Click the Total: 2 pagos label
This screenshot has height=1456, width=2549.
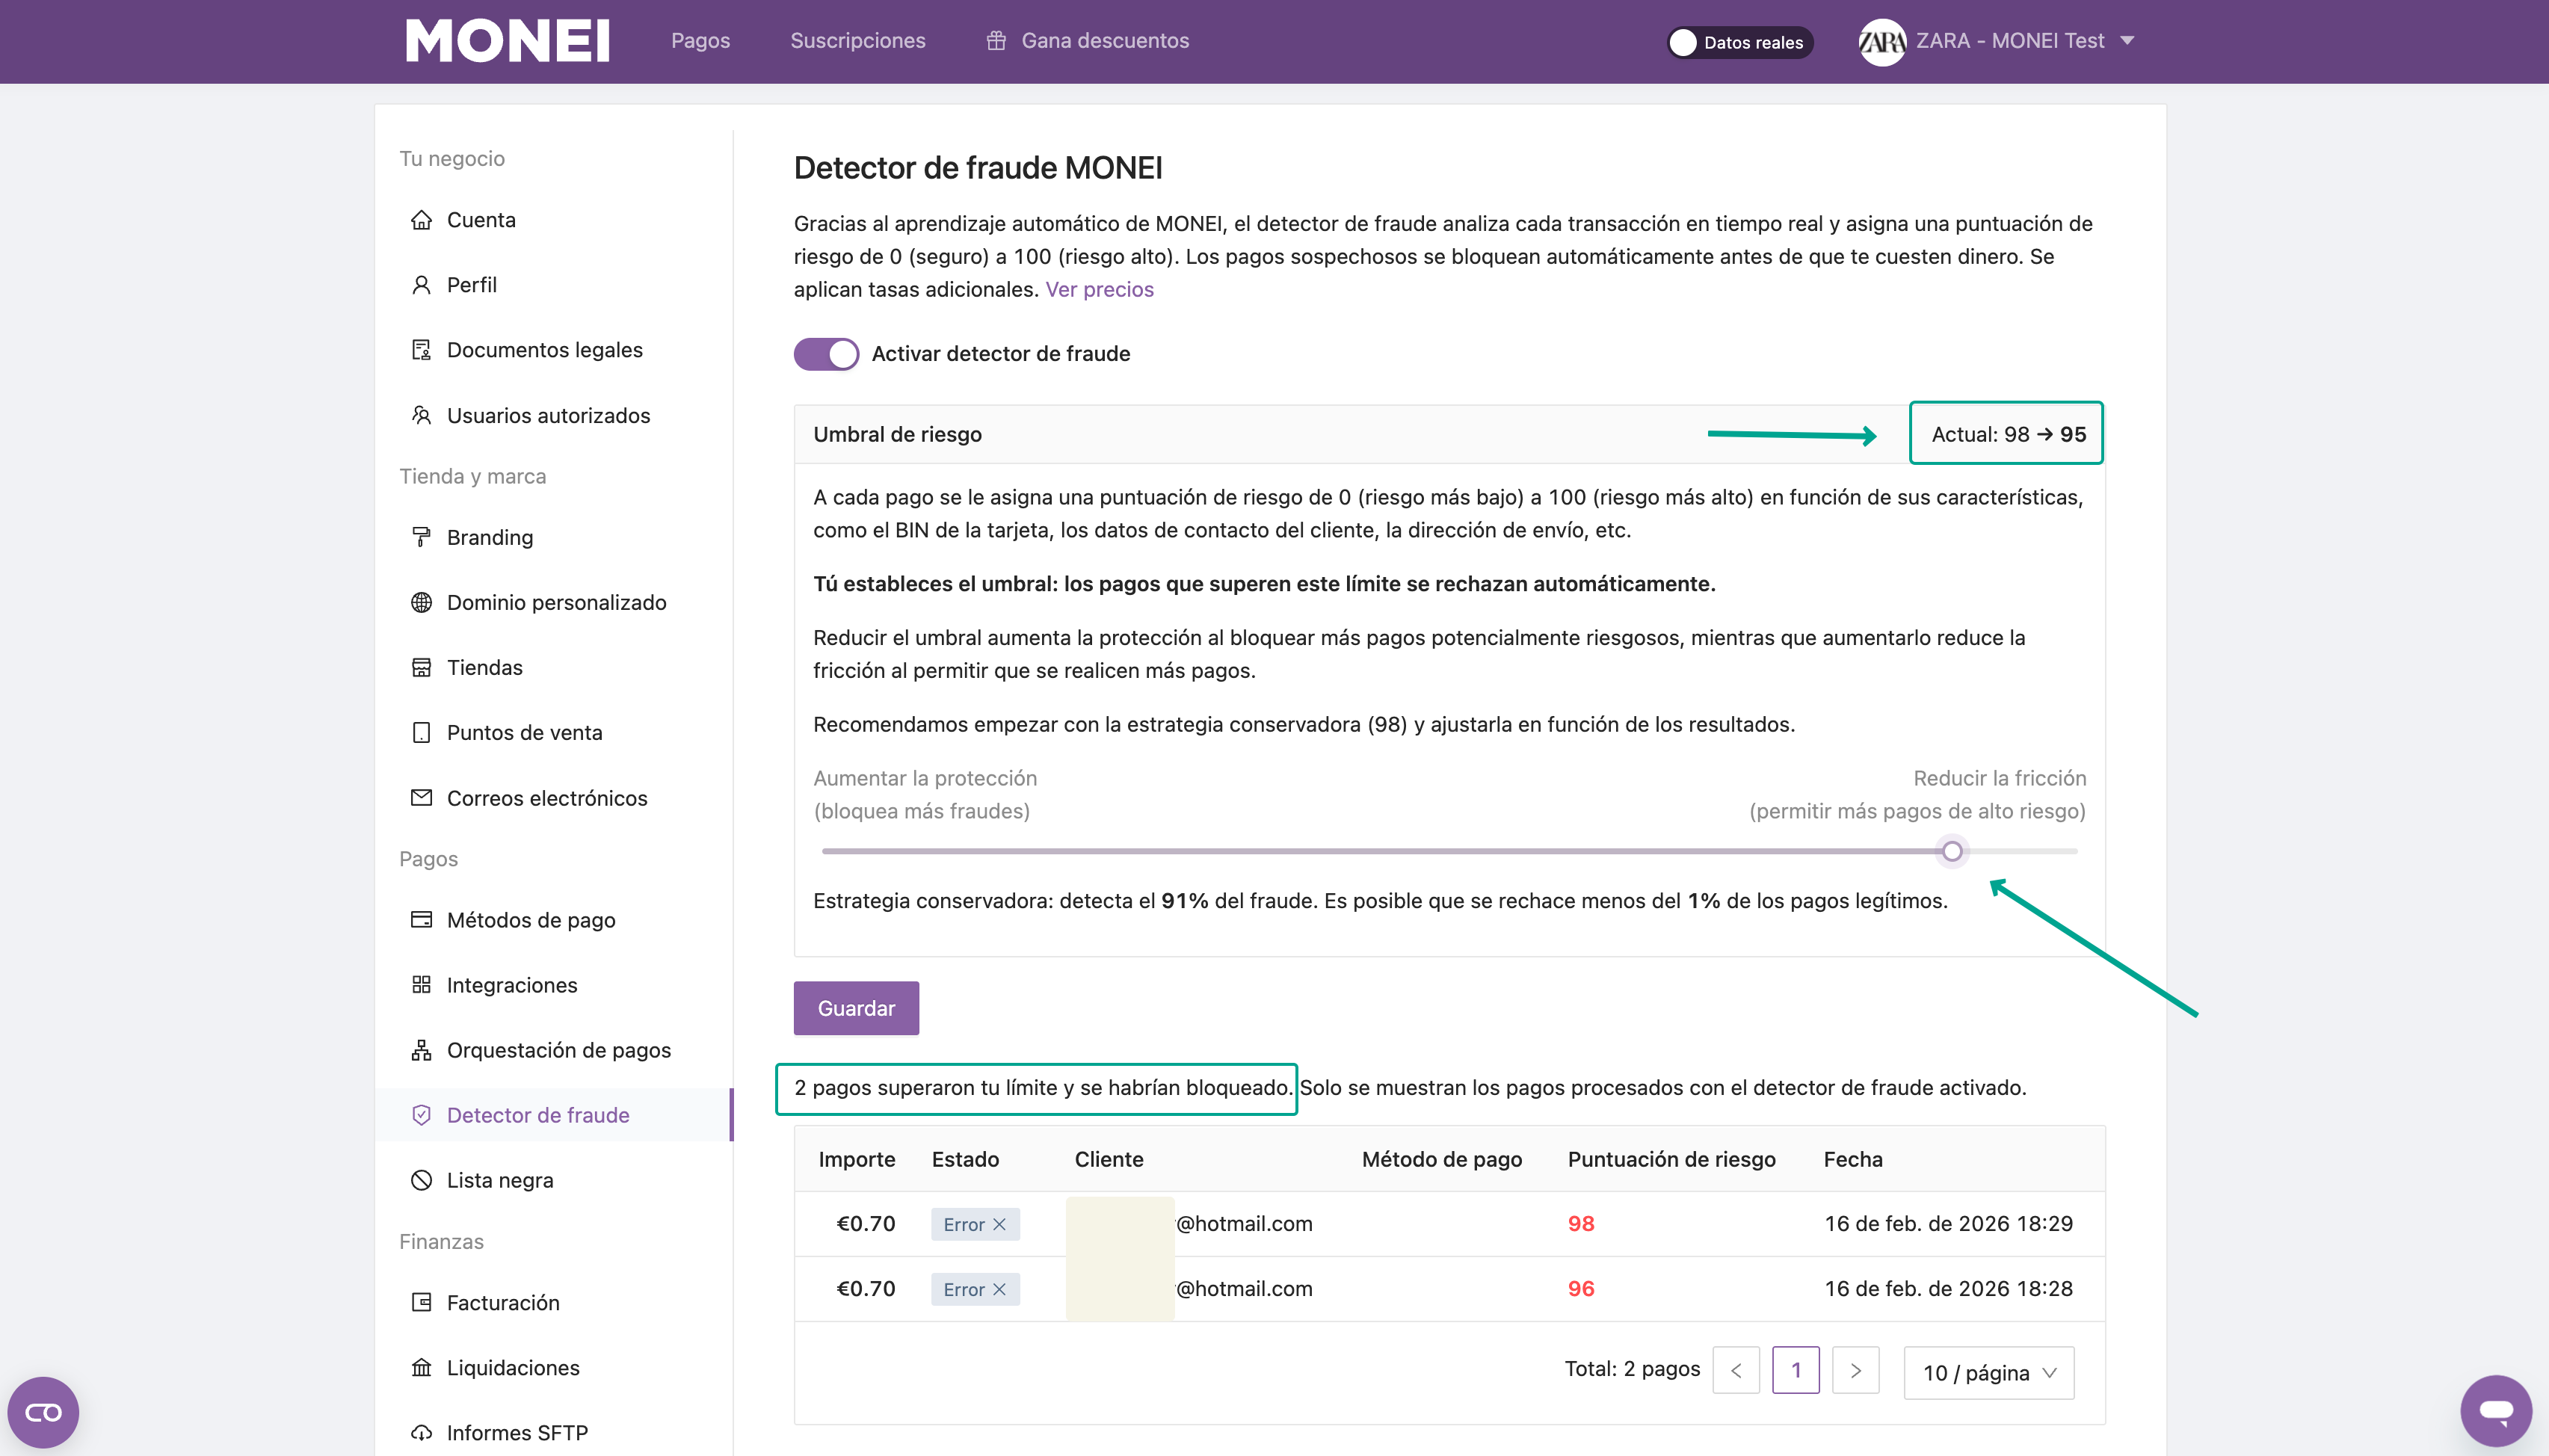[1632, 1369]
